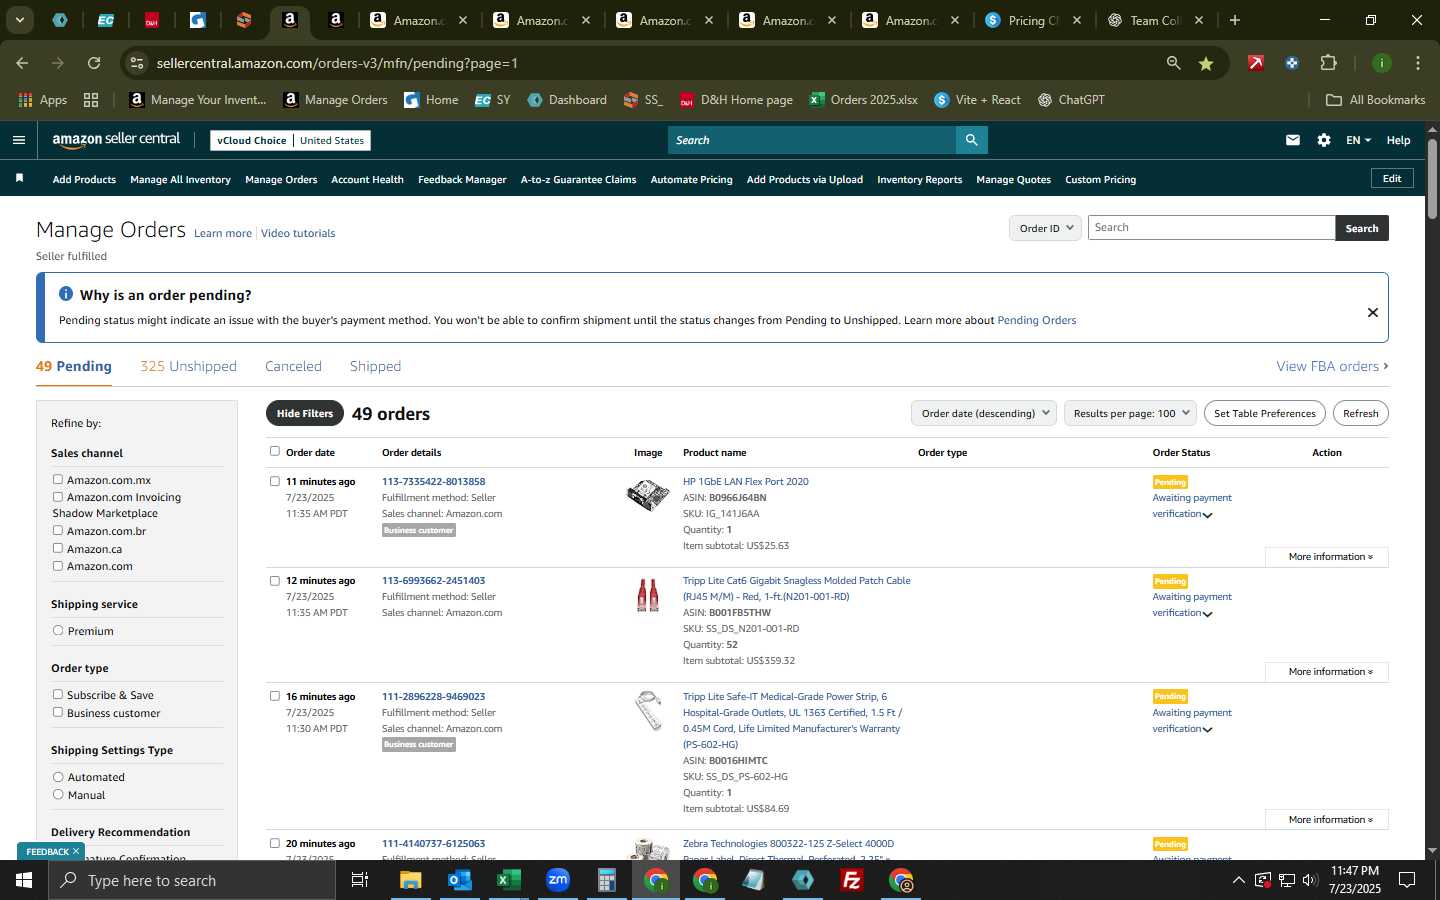
Task: Open order link 113-7335422-8013858
Action: pos(433,481)
